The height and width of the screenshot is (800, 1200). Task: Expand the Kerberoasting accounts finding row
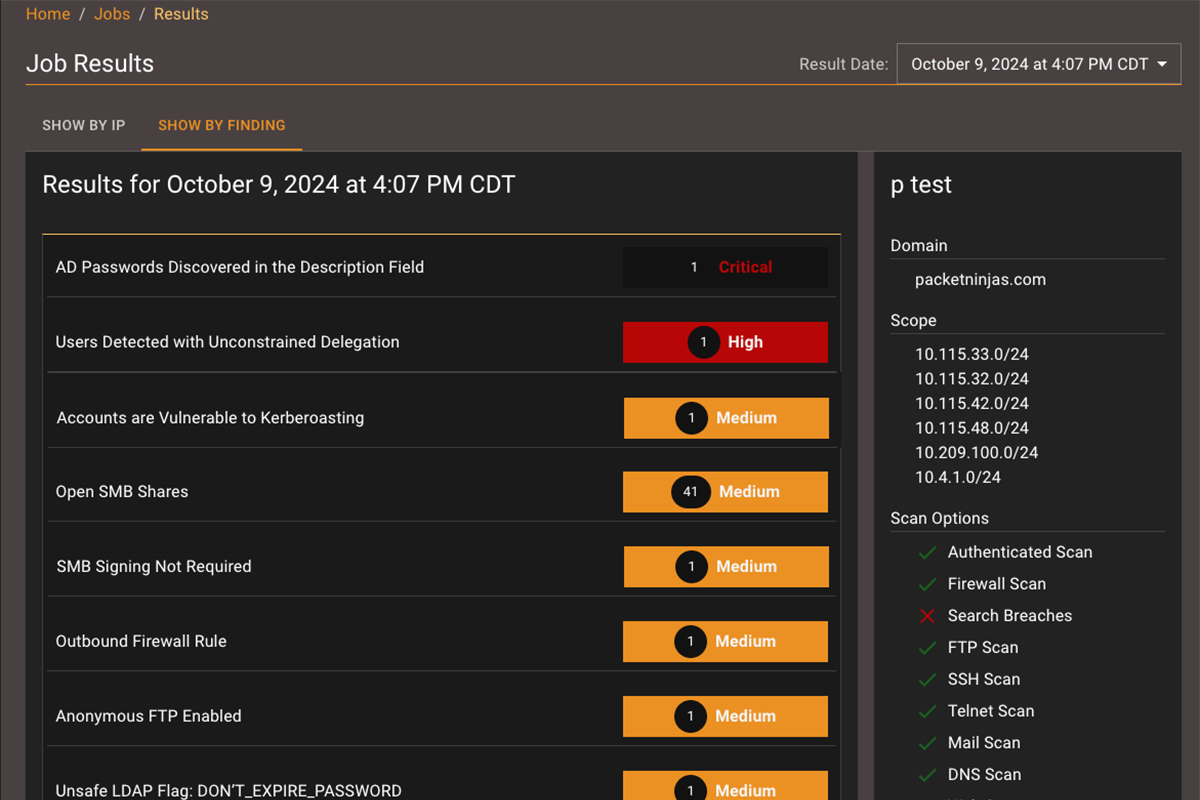click(x=210, y=418)
